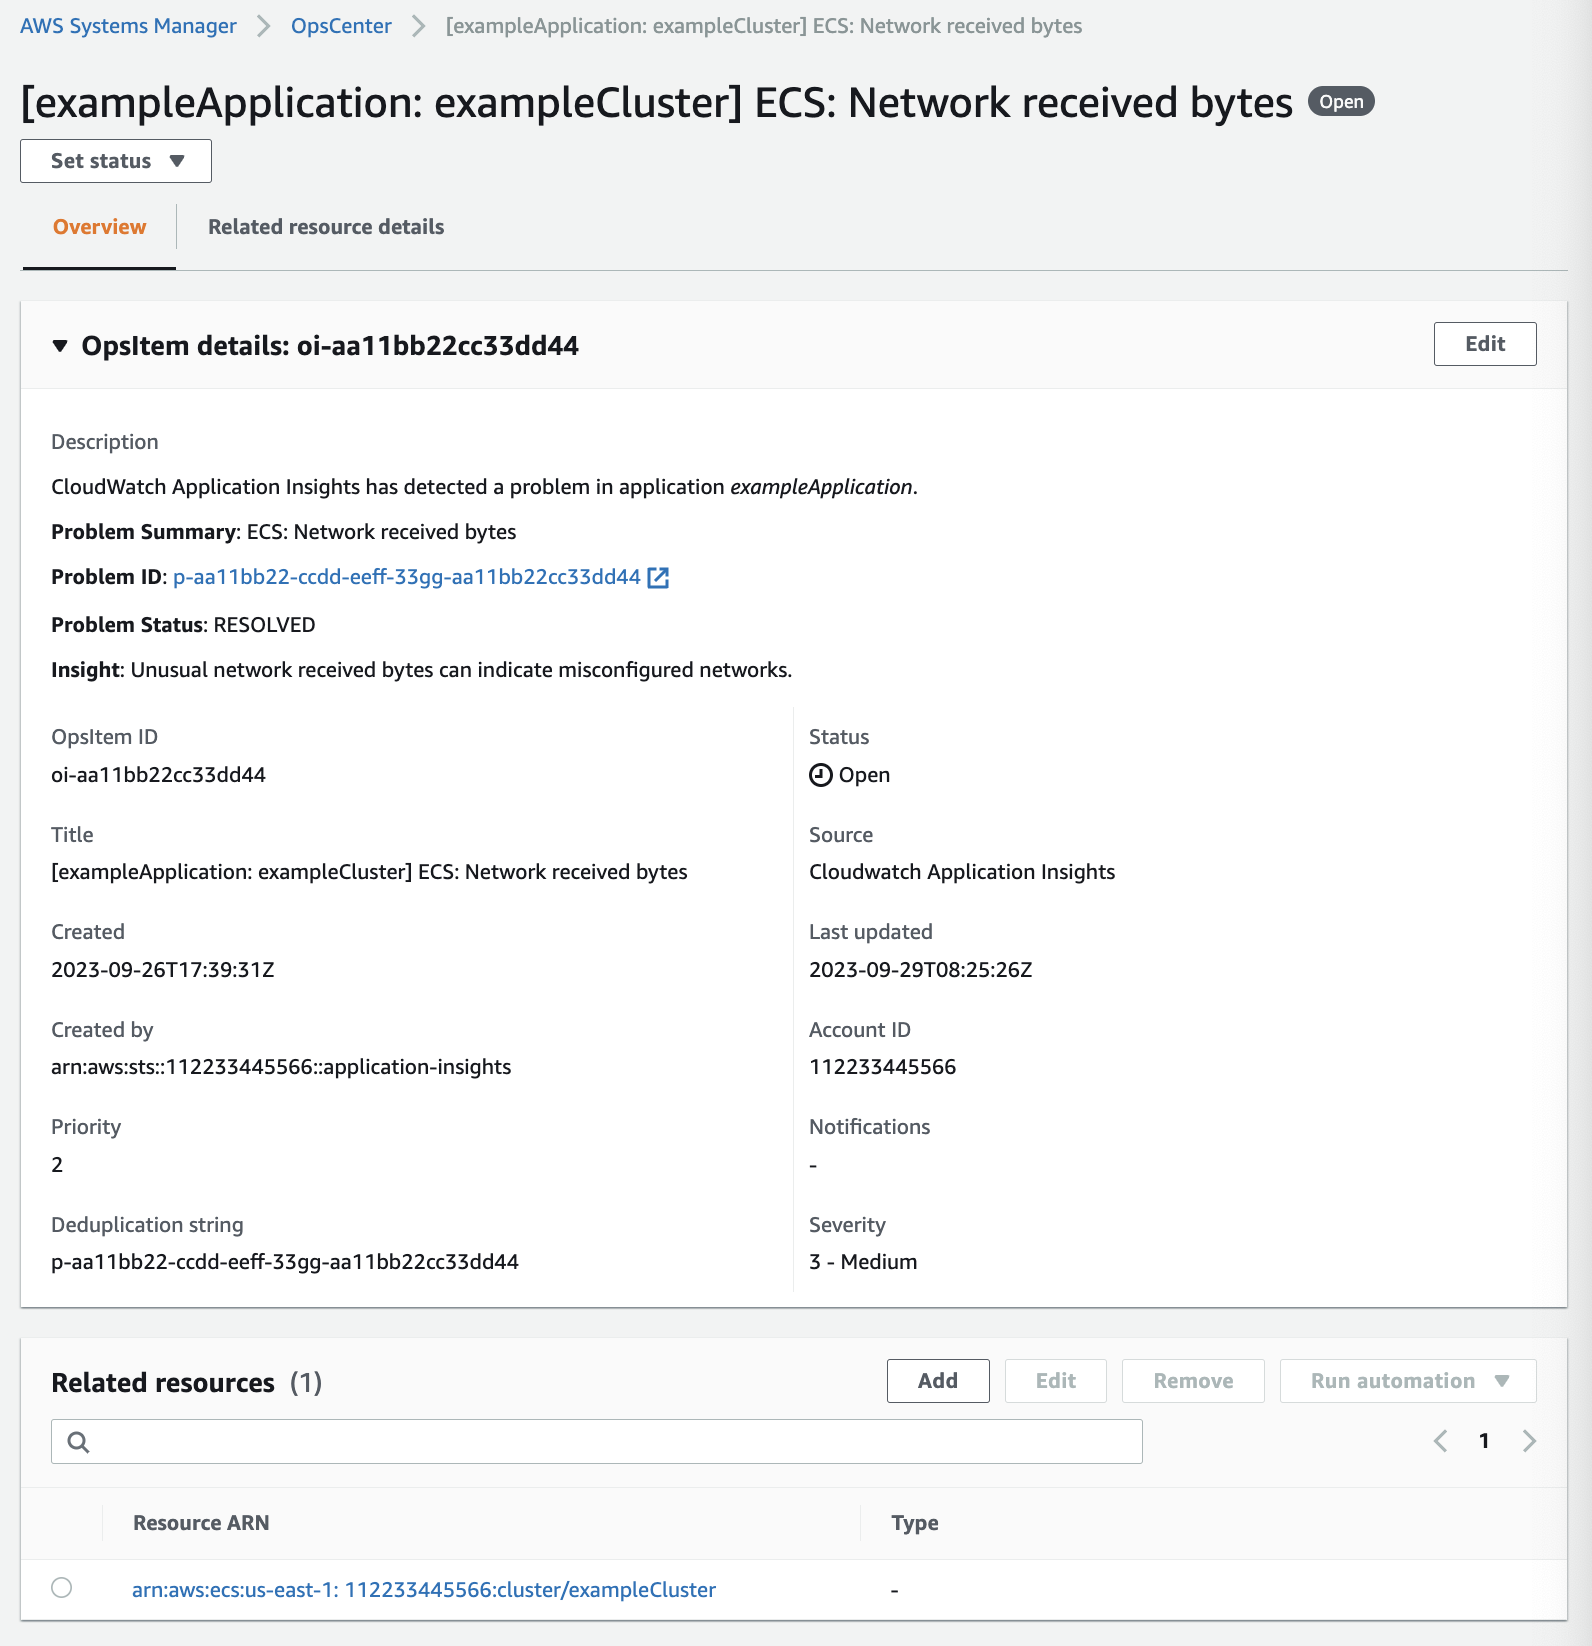Select the Overview tab
Viewport: 1592px width, 1646px height.
[99, 227]
